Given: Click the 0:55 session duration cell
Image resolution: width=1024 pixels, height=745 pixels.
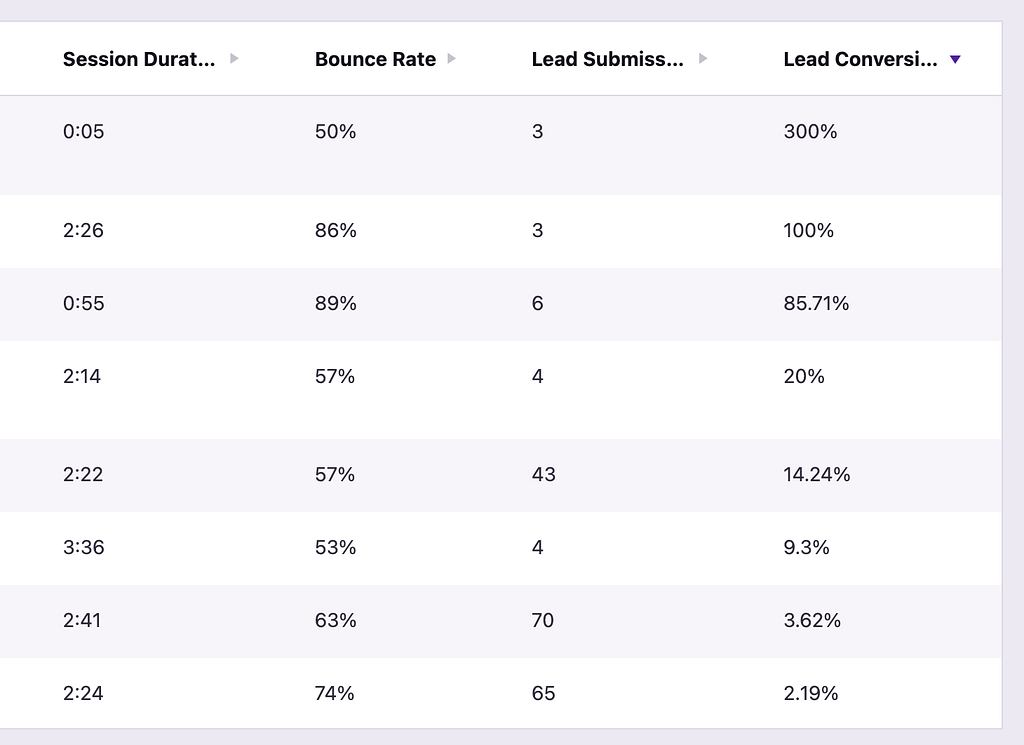Looking at the screenshot, I should point(83,304).
